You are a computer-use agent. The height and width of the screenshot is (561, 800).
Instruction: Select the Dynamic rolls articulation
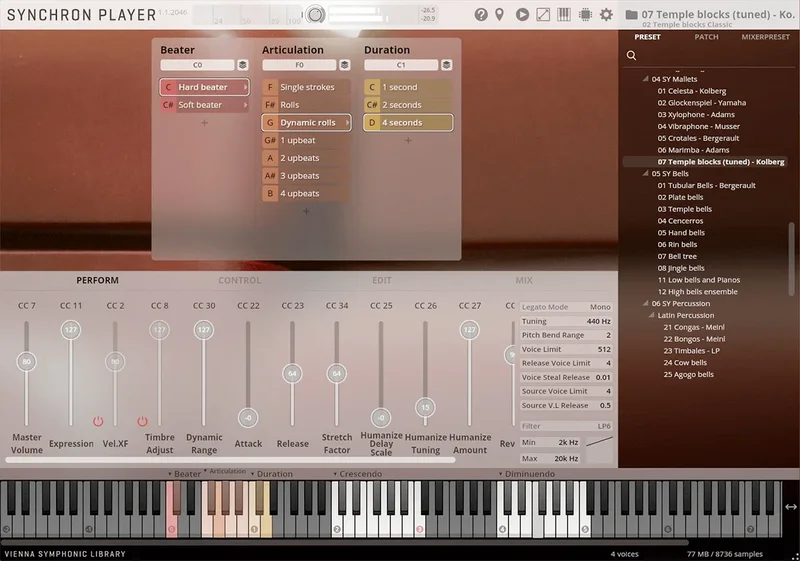click(306, 123)
